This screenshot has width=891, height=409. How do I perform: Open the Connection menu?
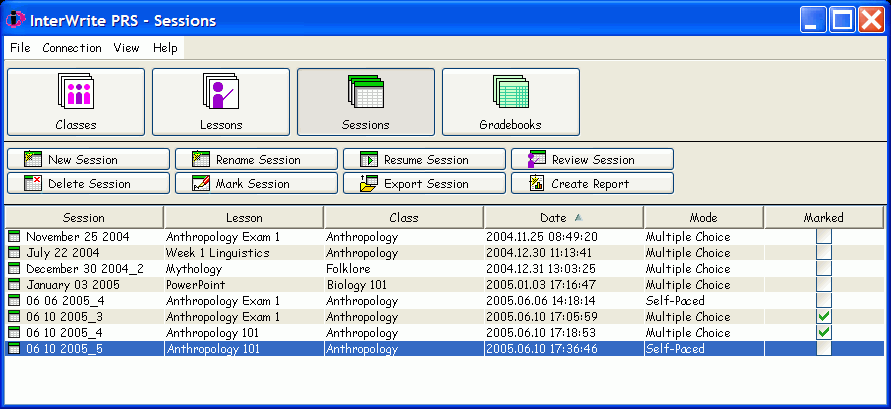[72, 48]
